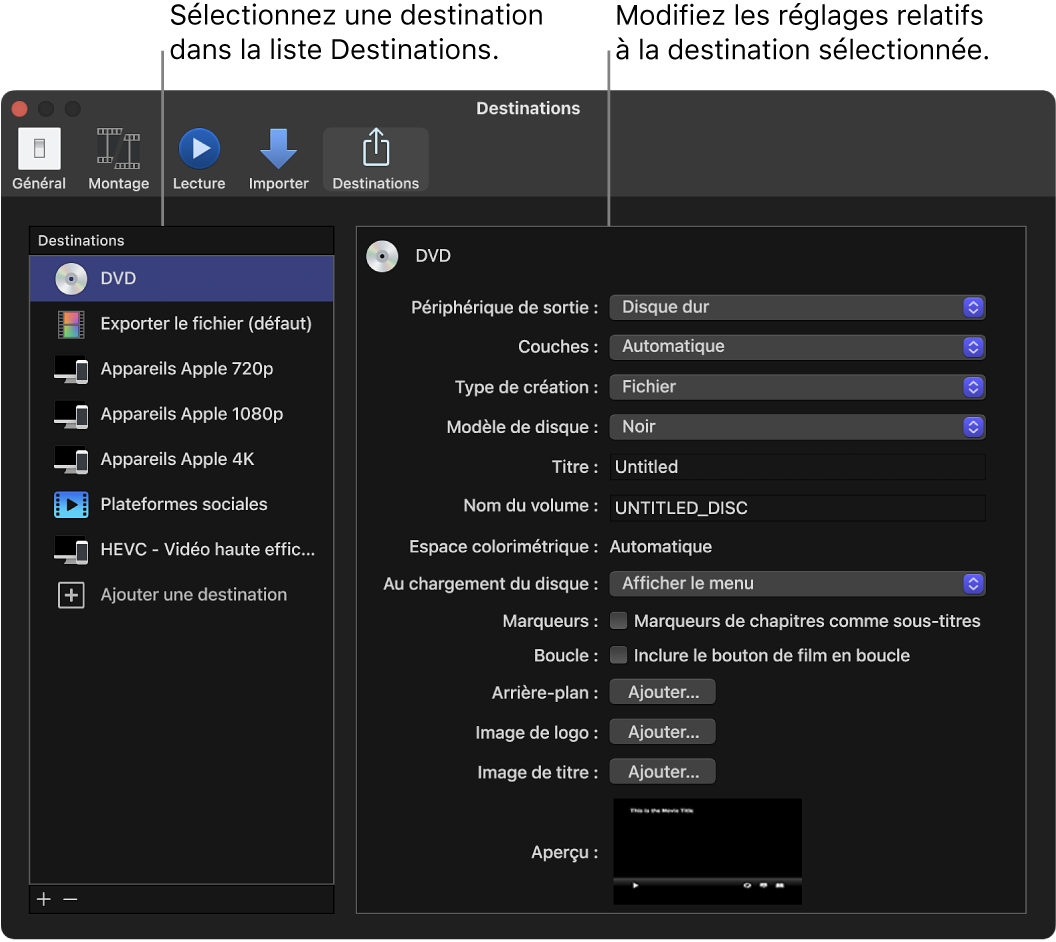This screenshot has width=1056, height=942.
Task: Click the Titre field showing Untitled
Action: coord(797,466)
